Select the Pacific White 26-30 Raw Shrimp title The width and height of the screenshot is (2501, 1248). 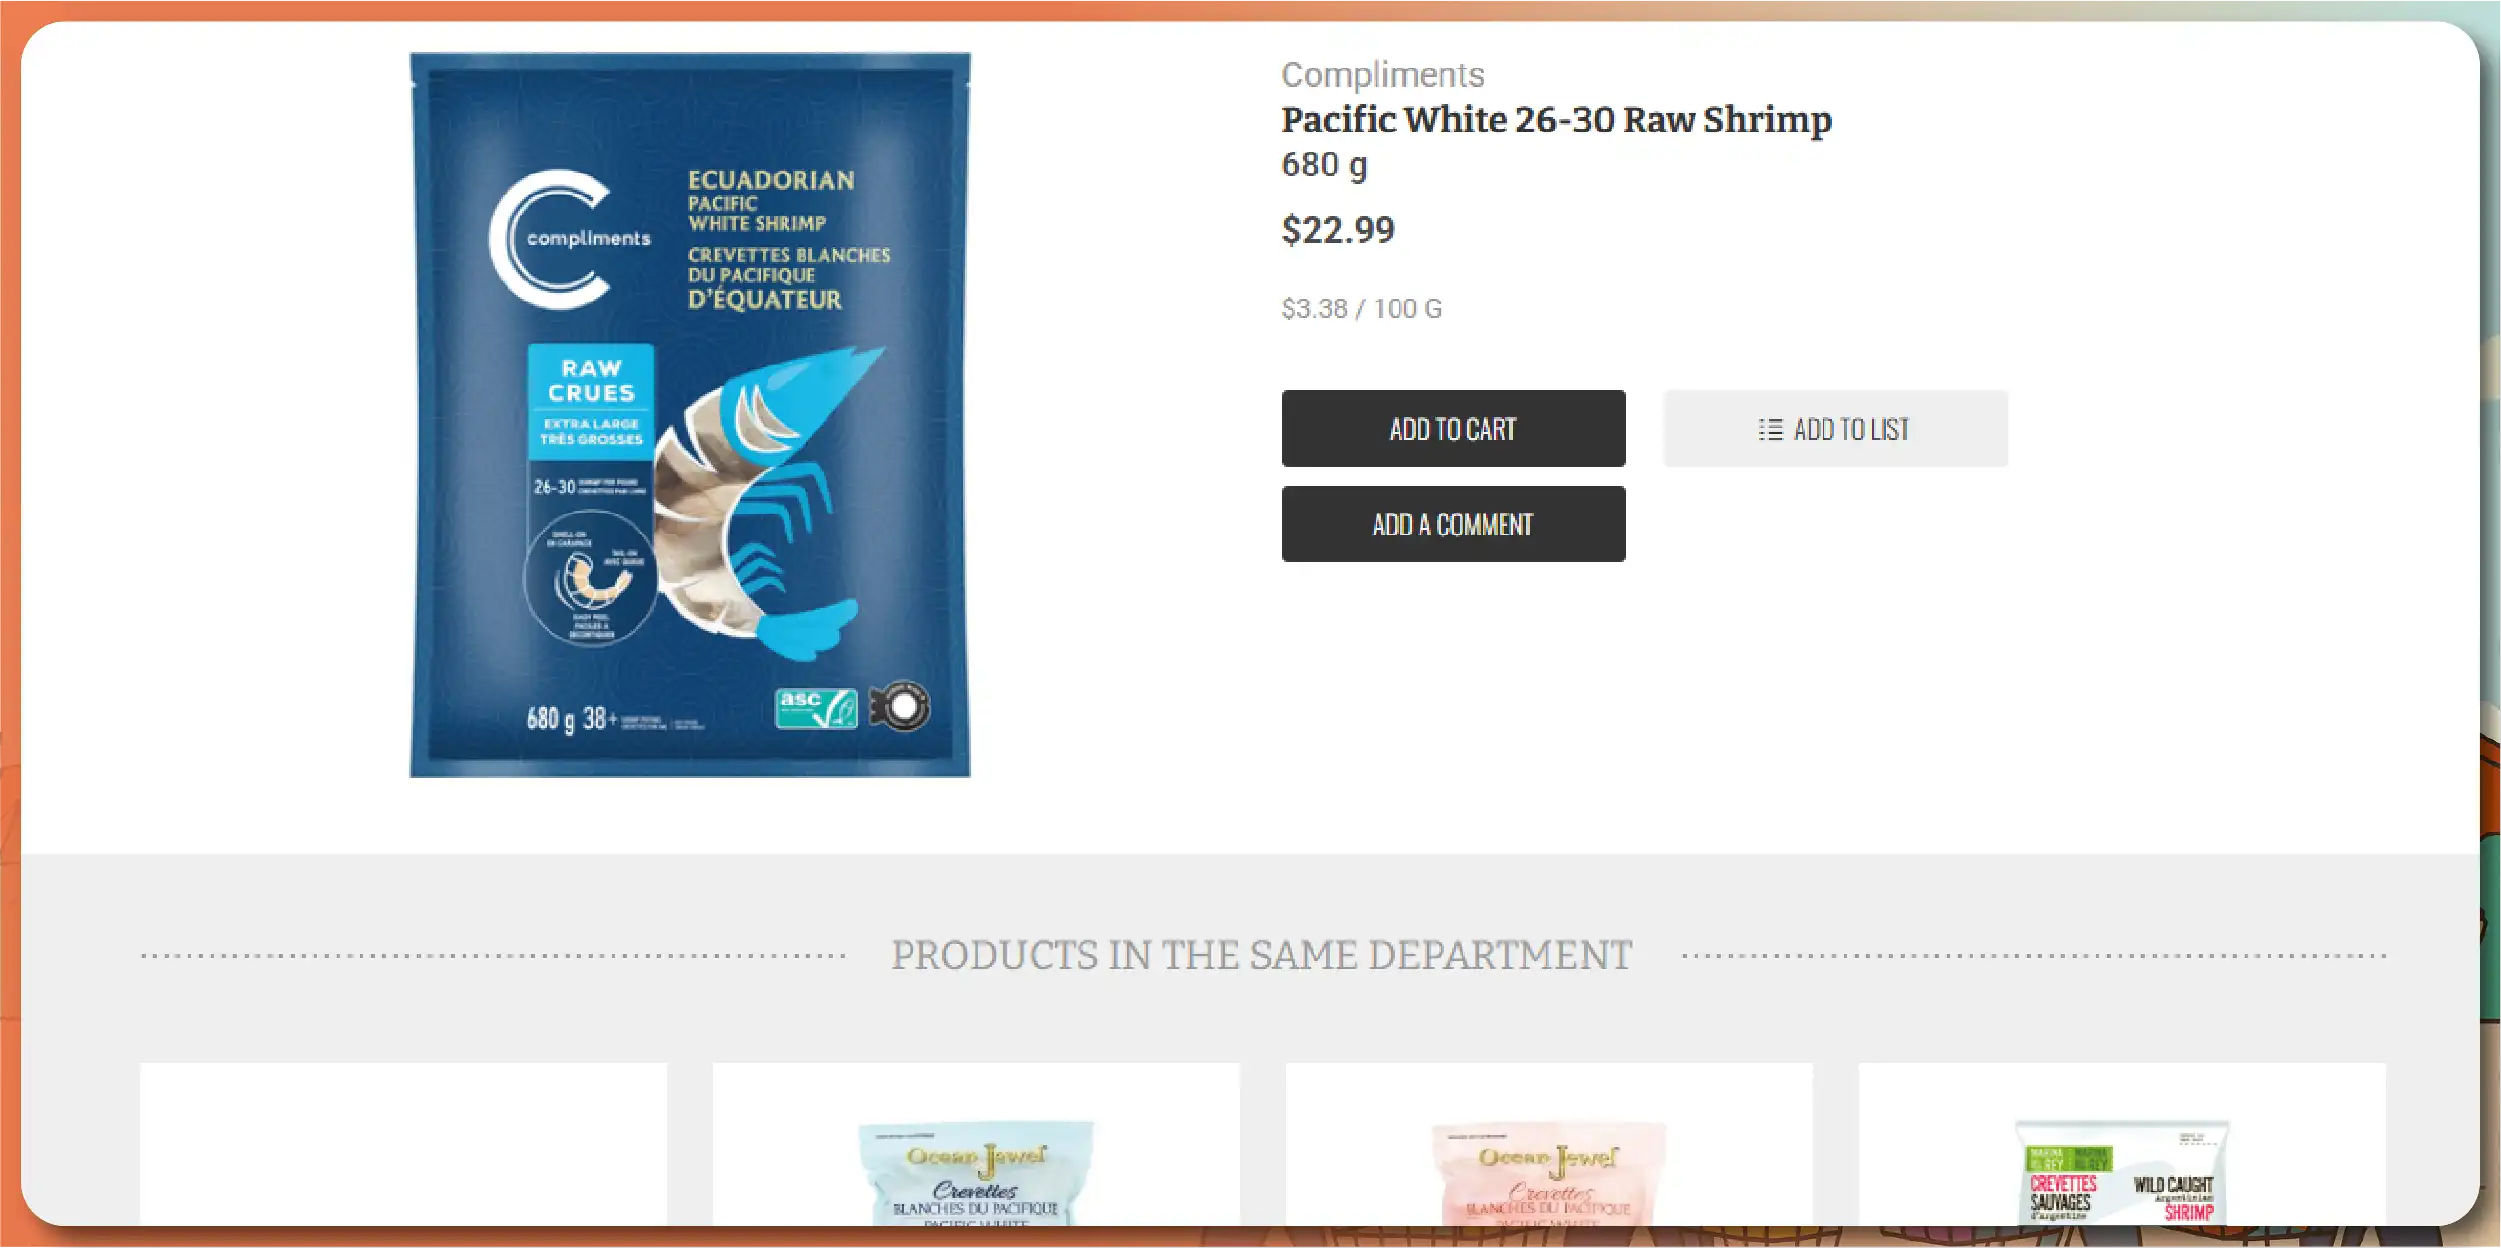[1556, 120]
